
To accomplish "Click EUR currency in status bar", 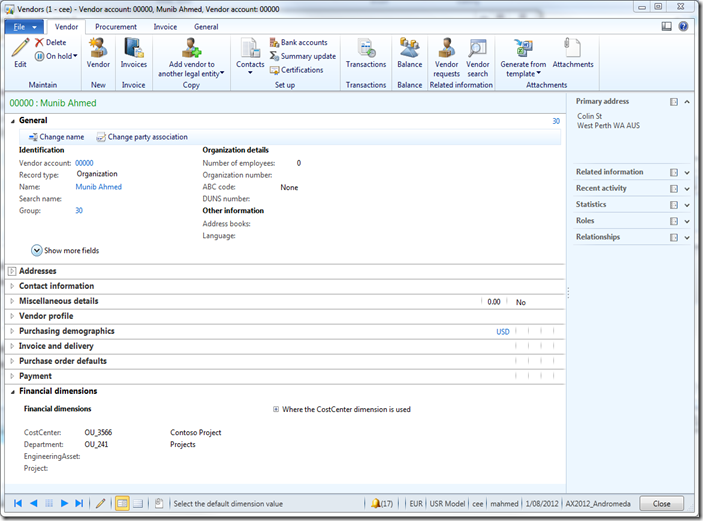I will pos(416,504).
